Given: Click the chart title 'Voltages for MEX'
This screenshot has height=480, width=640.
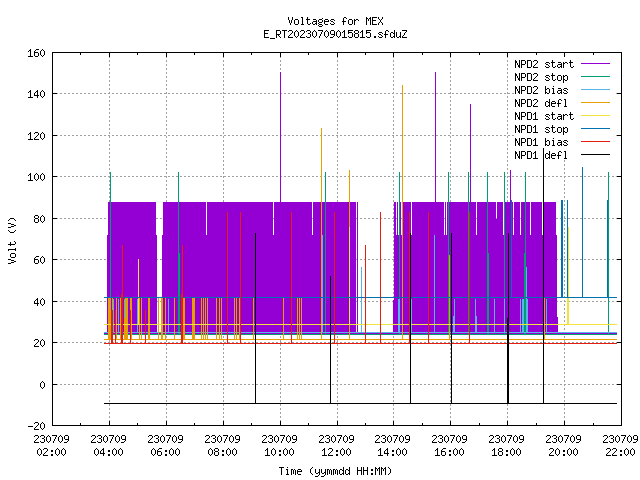Looking at the screenshot, I should [x=335, y=21].
